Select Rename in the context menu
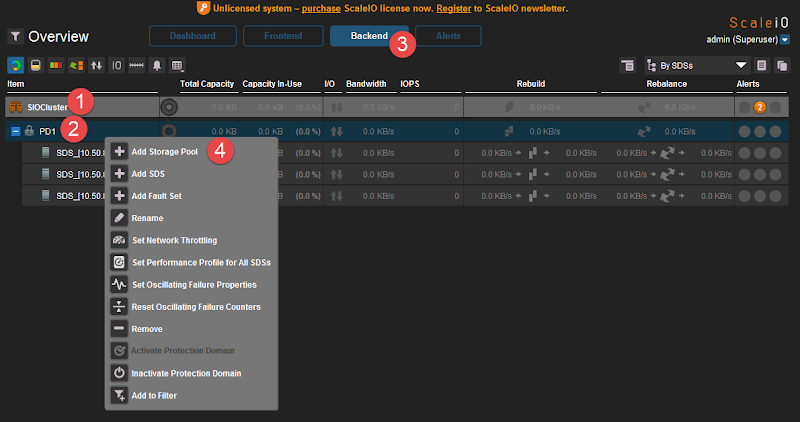Viewport: 800px width, 422px height. point(147,218)
